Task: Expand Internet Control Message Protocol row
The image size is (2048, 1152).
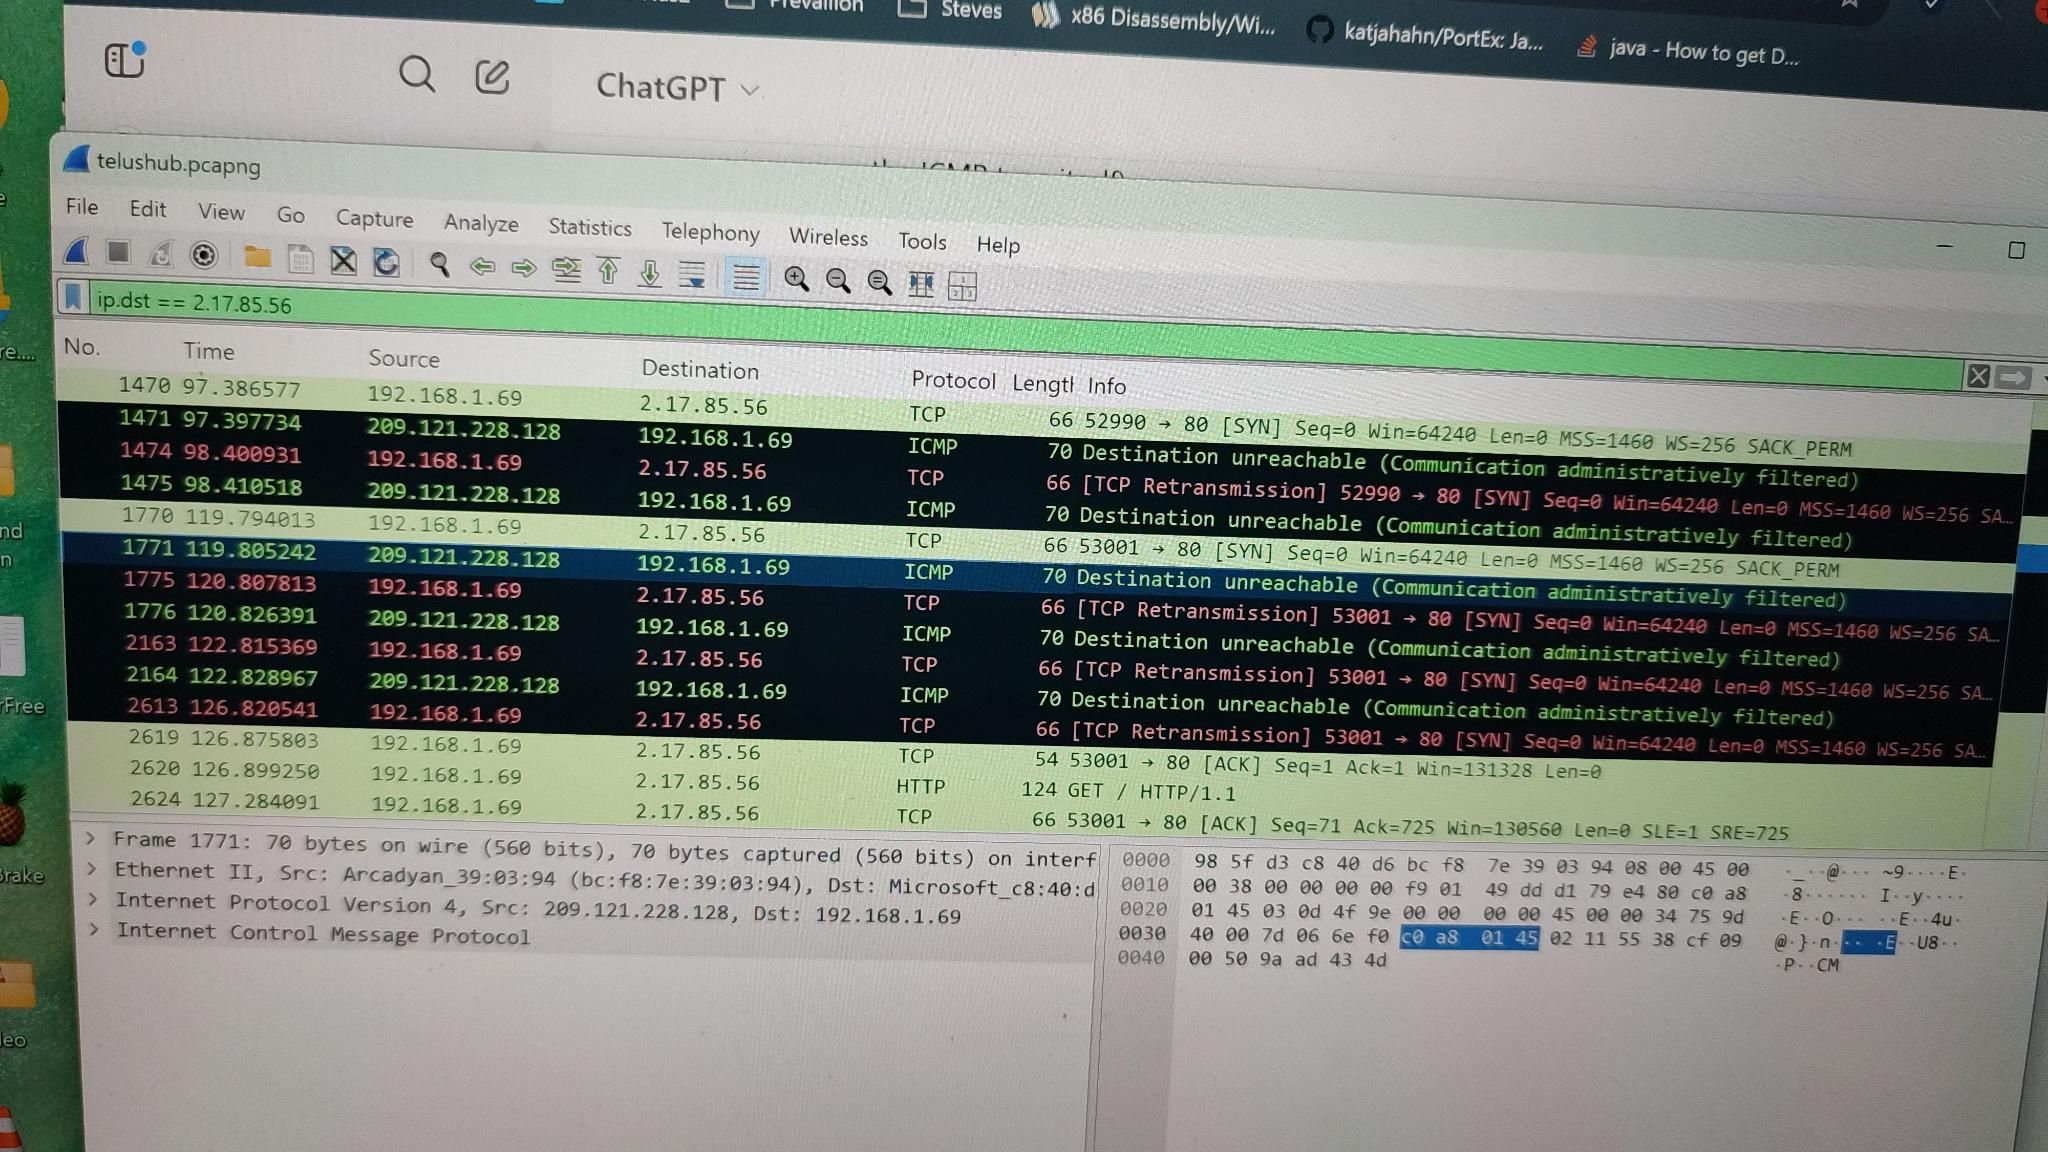Action: tap(93, 929)
